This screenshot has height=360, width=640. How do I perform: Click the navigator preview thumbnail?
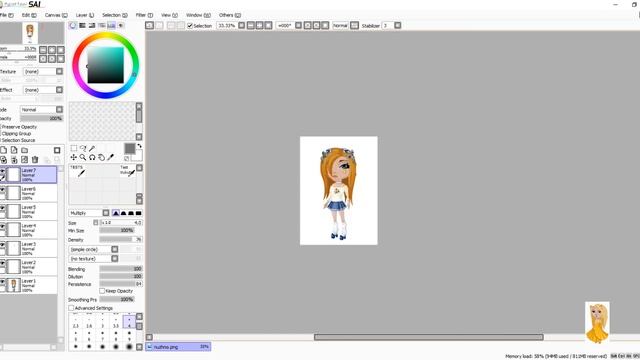point(30,33)
